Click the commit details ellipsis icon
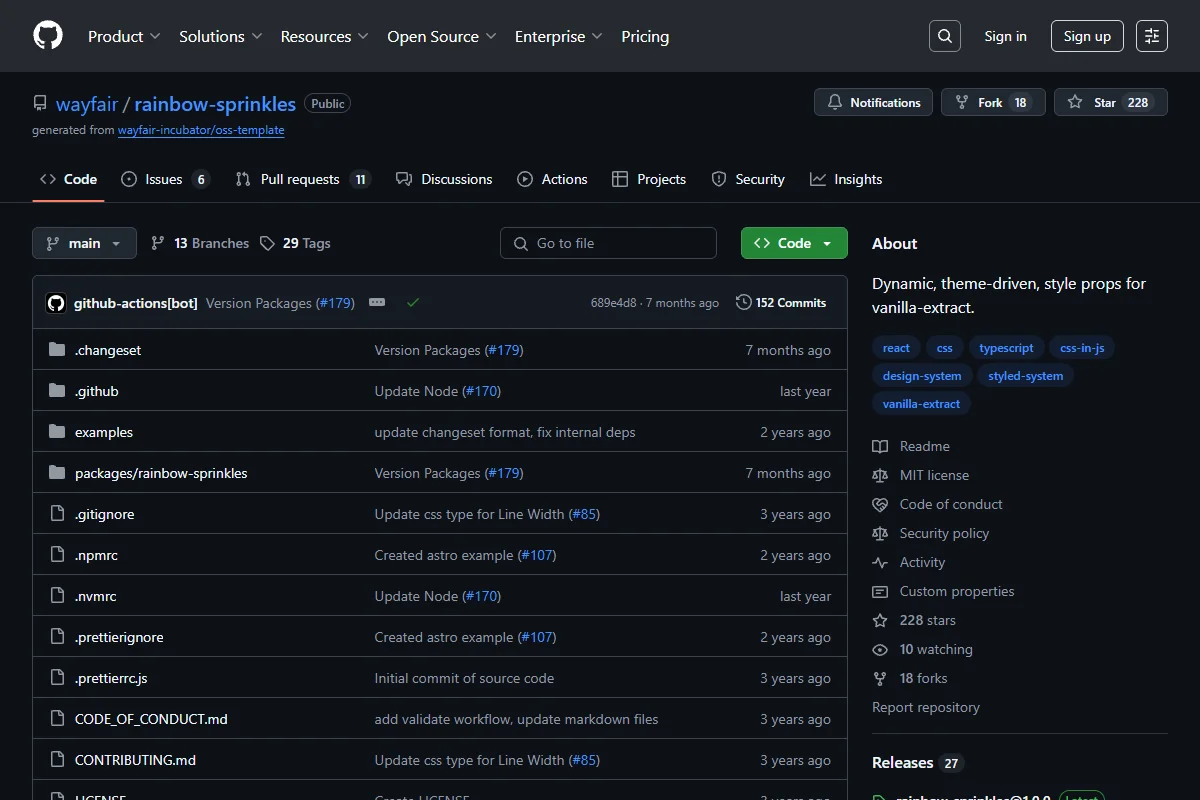Screen dimensions: 1200x800 click(x=377, y=302)
